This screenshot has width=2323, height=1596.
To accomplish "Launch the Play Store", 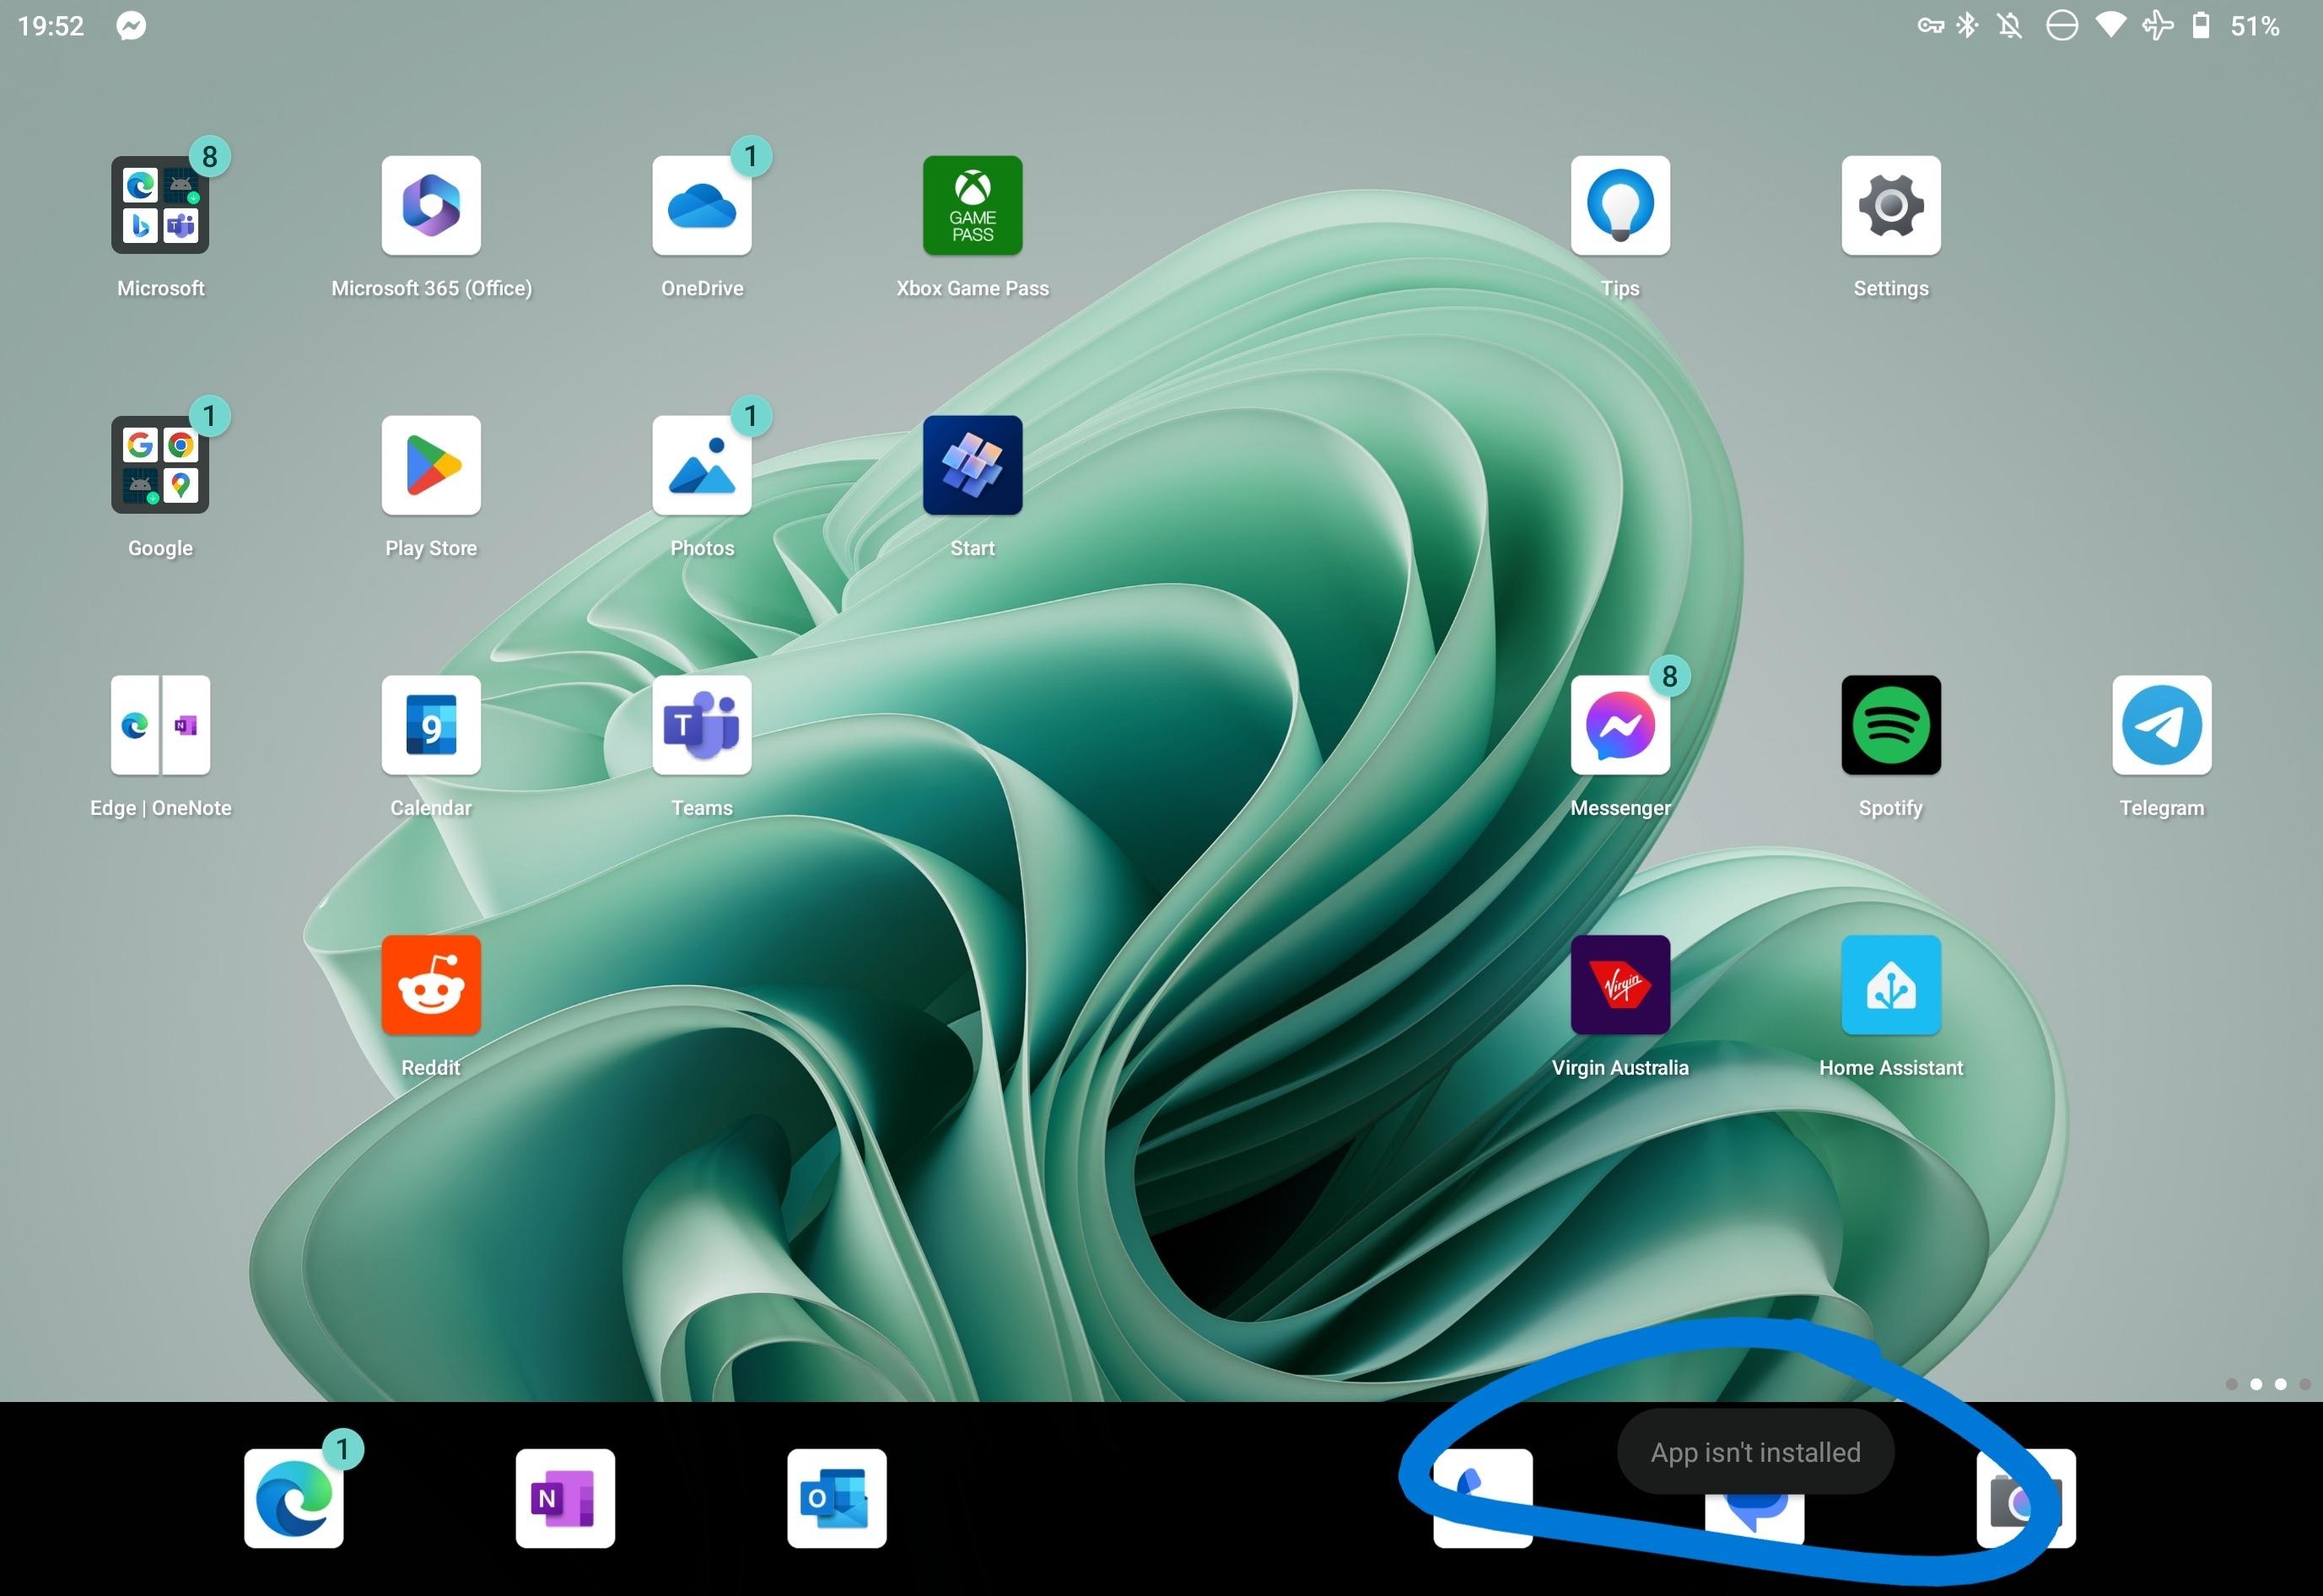I will point(431,465).
